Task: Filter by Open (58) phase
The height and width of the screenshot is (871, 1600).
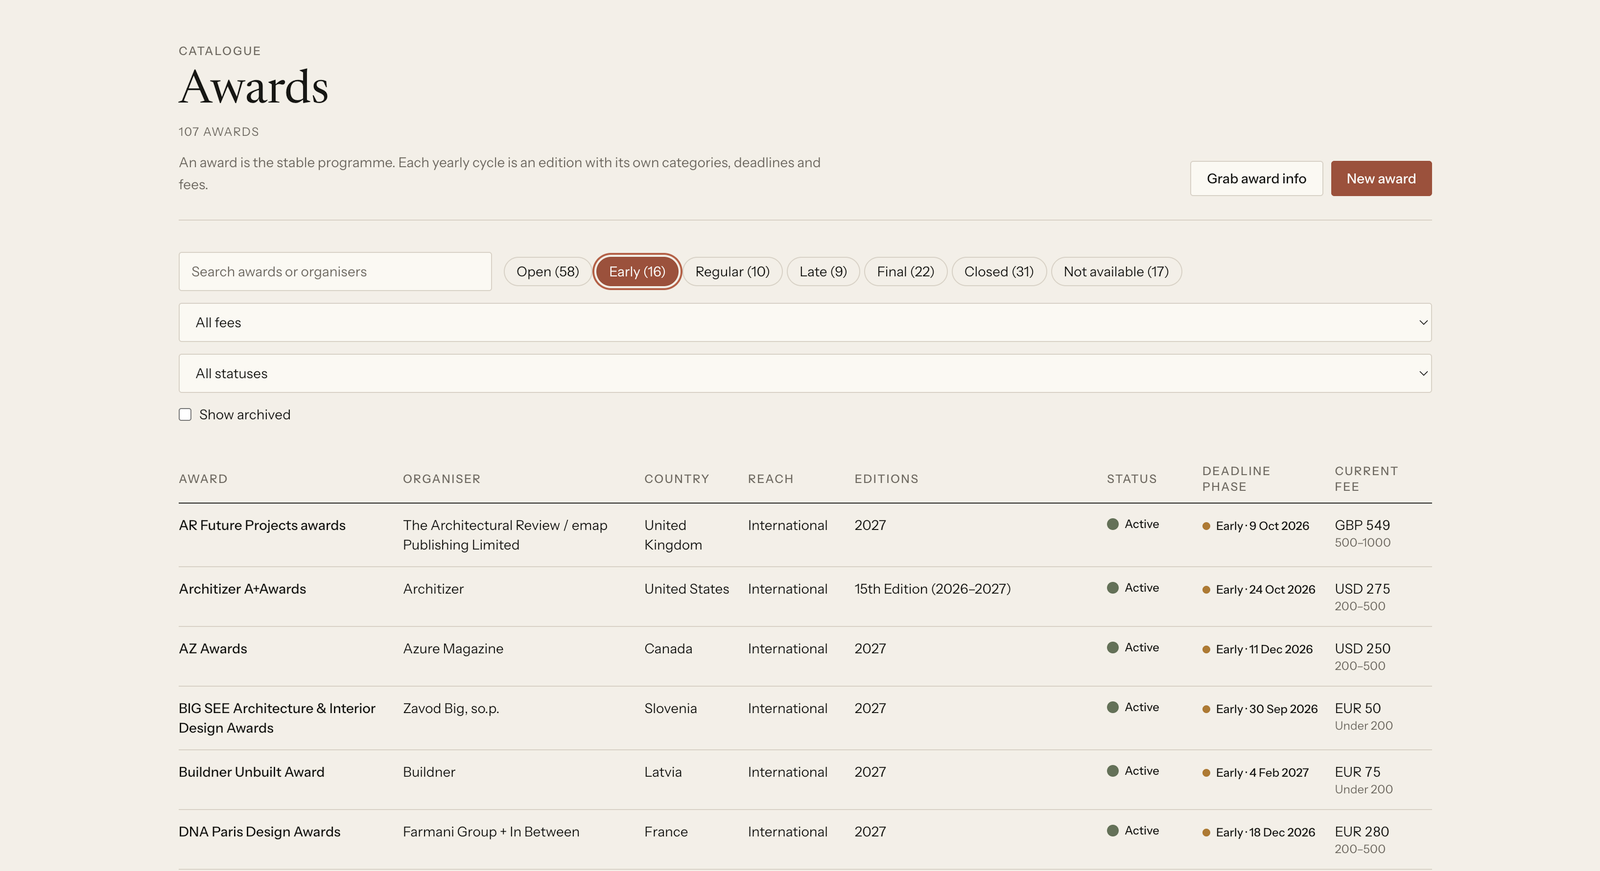Action: (548, 271)
